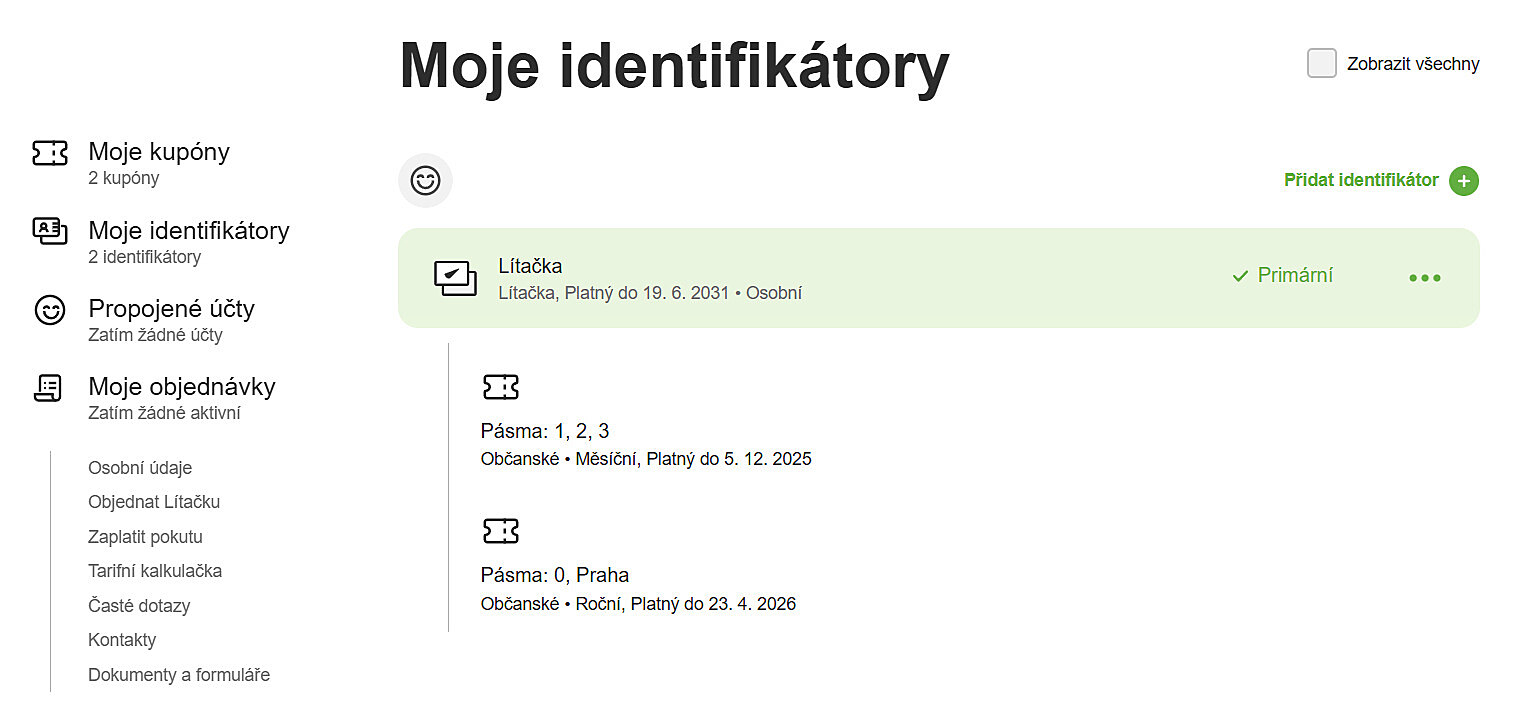The image size is (1526, 709).
Task: Enable the Zobrazit všechny checkbox
Action: 1321,64
